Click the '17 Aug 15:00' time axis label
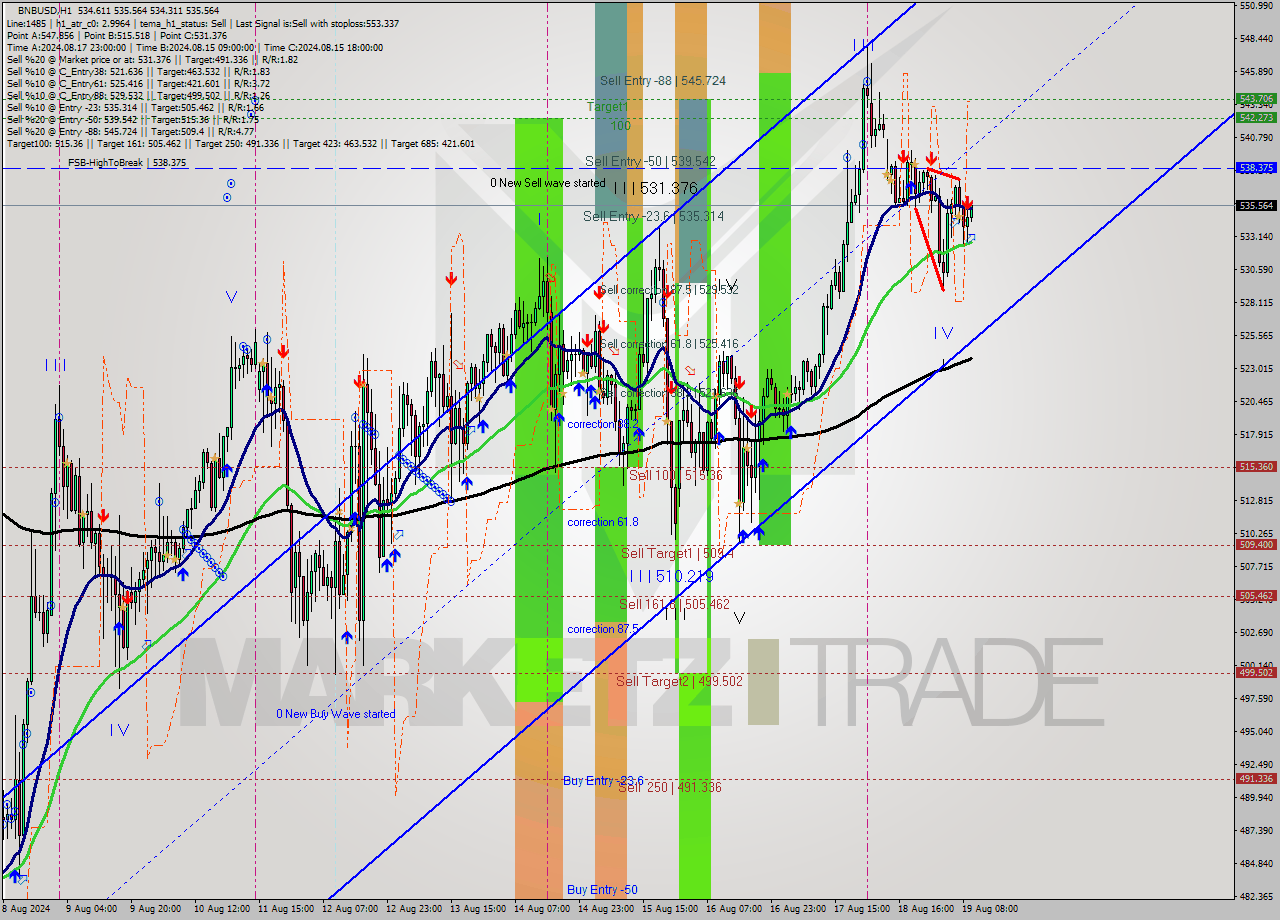The height and width of the screenshot is (920, 1280). (x=862, y=909)
